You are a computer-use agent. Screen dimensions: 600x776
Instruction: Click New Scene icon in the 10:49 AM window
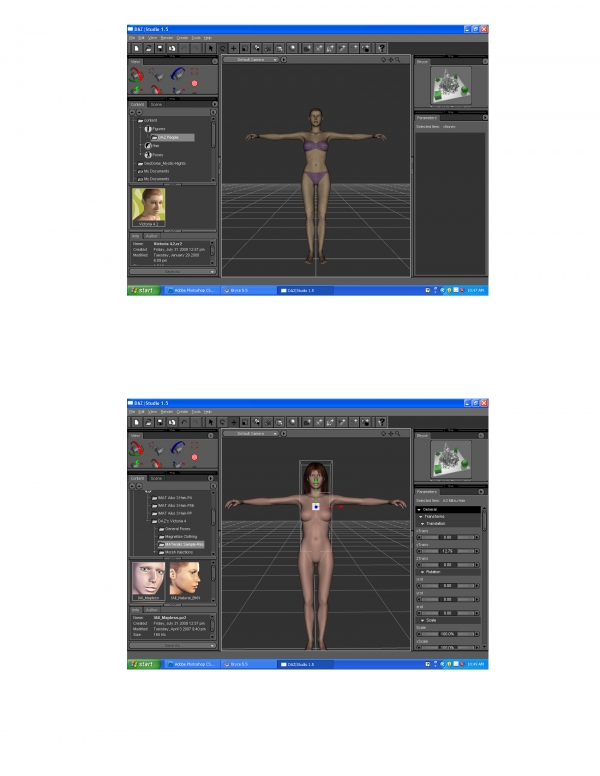[136, 422]
